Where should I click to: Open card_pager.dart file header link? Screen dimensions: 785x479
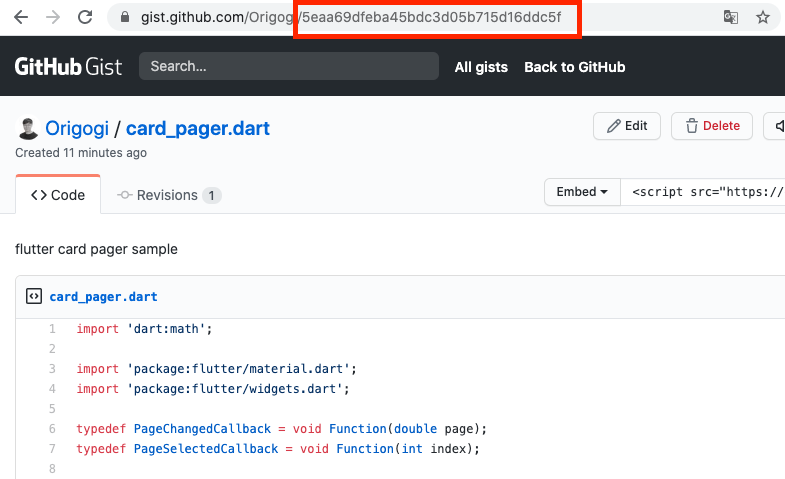click(x=103, y=297)
